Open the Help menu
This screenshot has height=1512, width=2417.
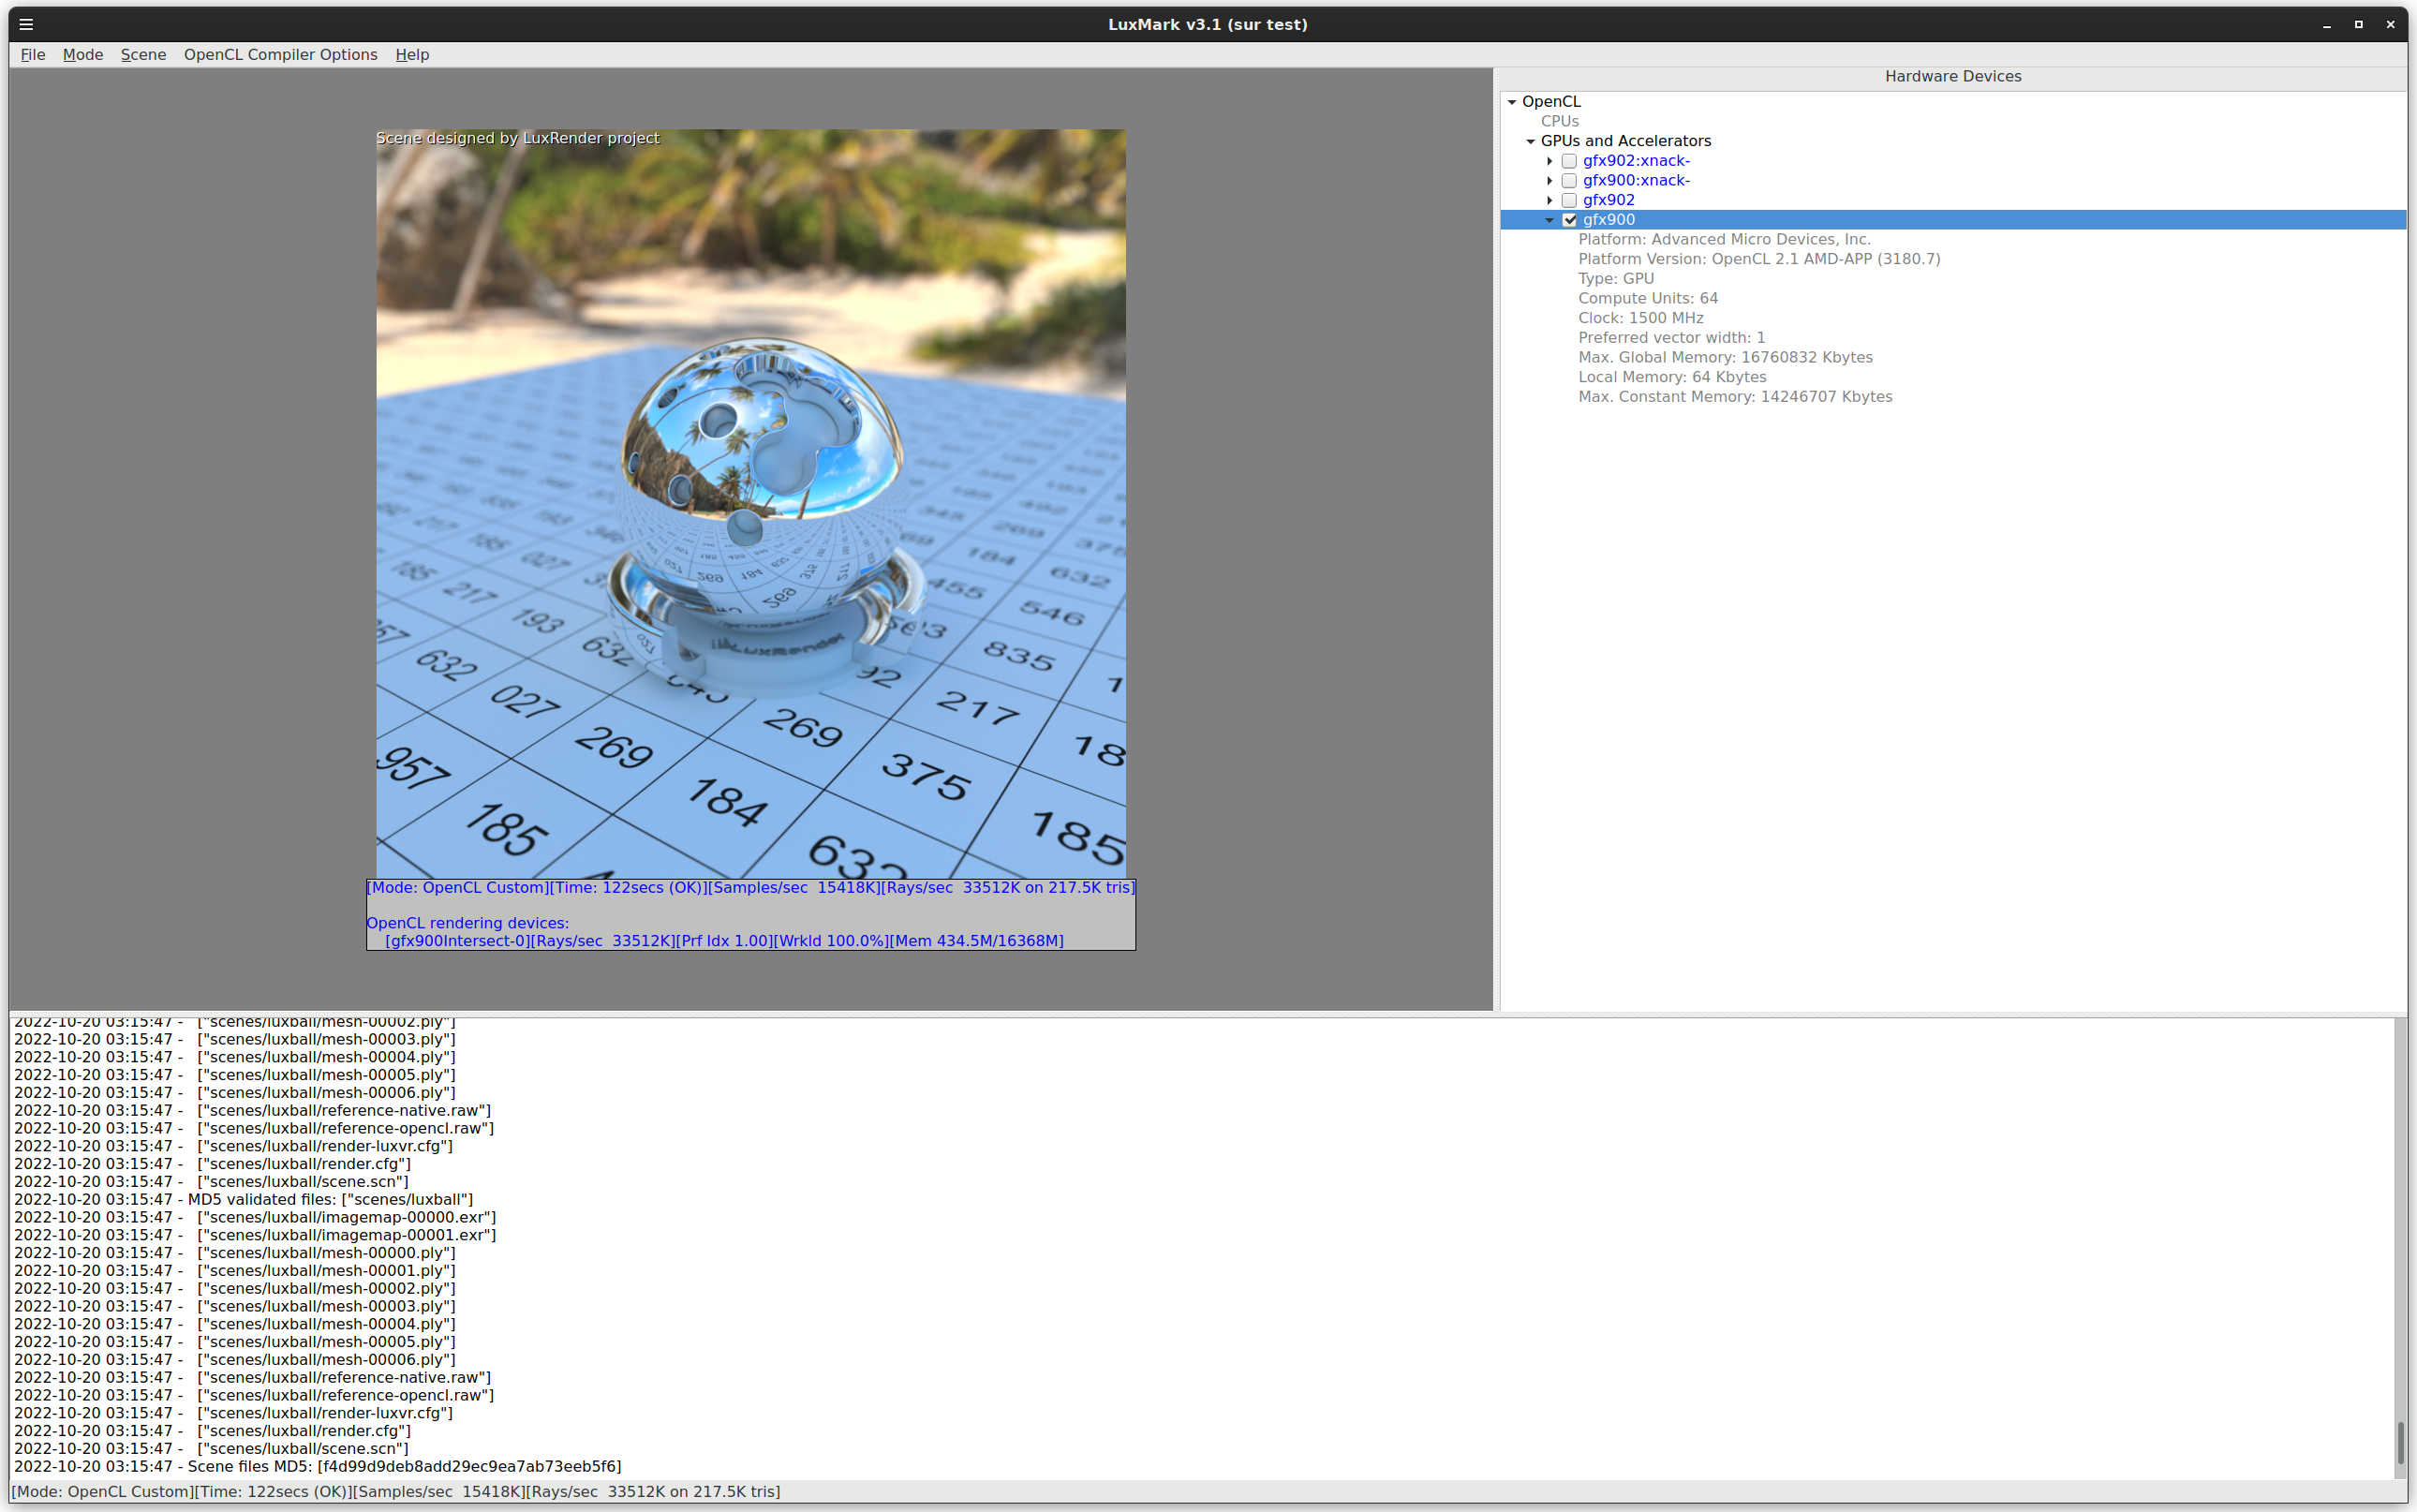(412, 54)
